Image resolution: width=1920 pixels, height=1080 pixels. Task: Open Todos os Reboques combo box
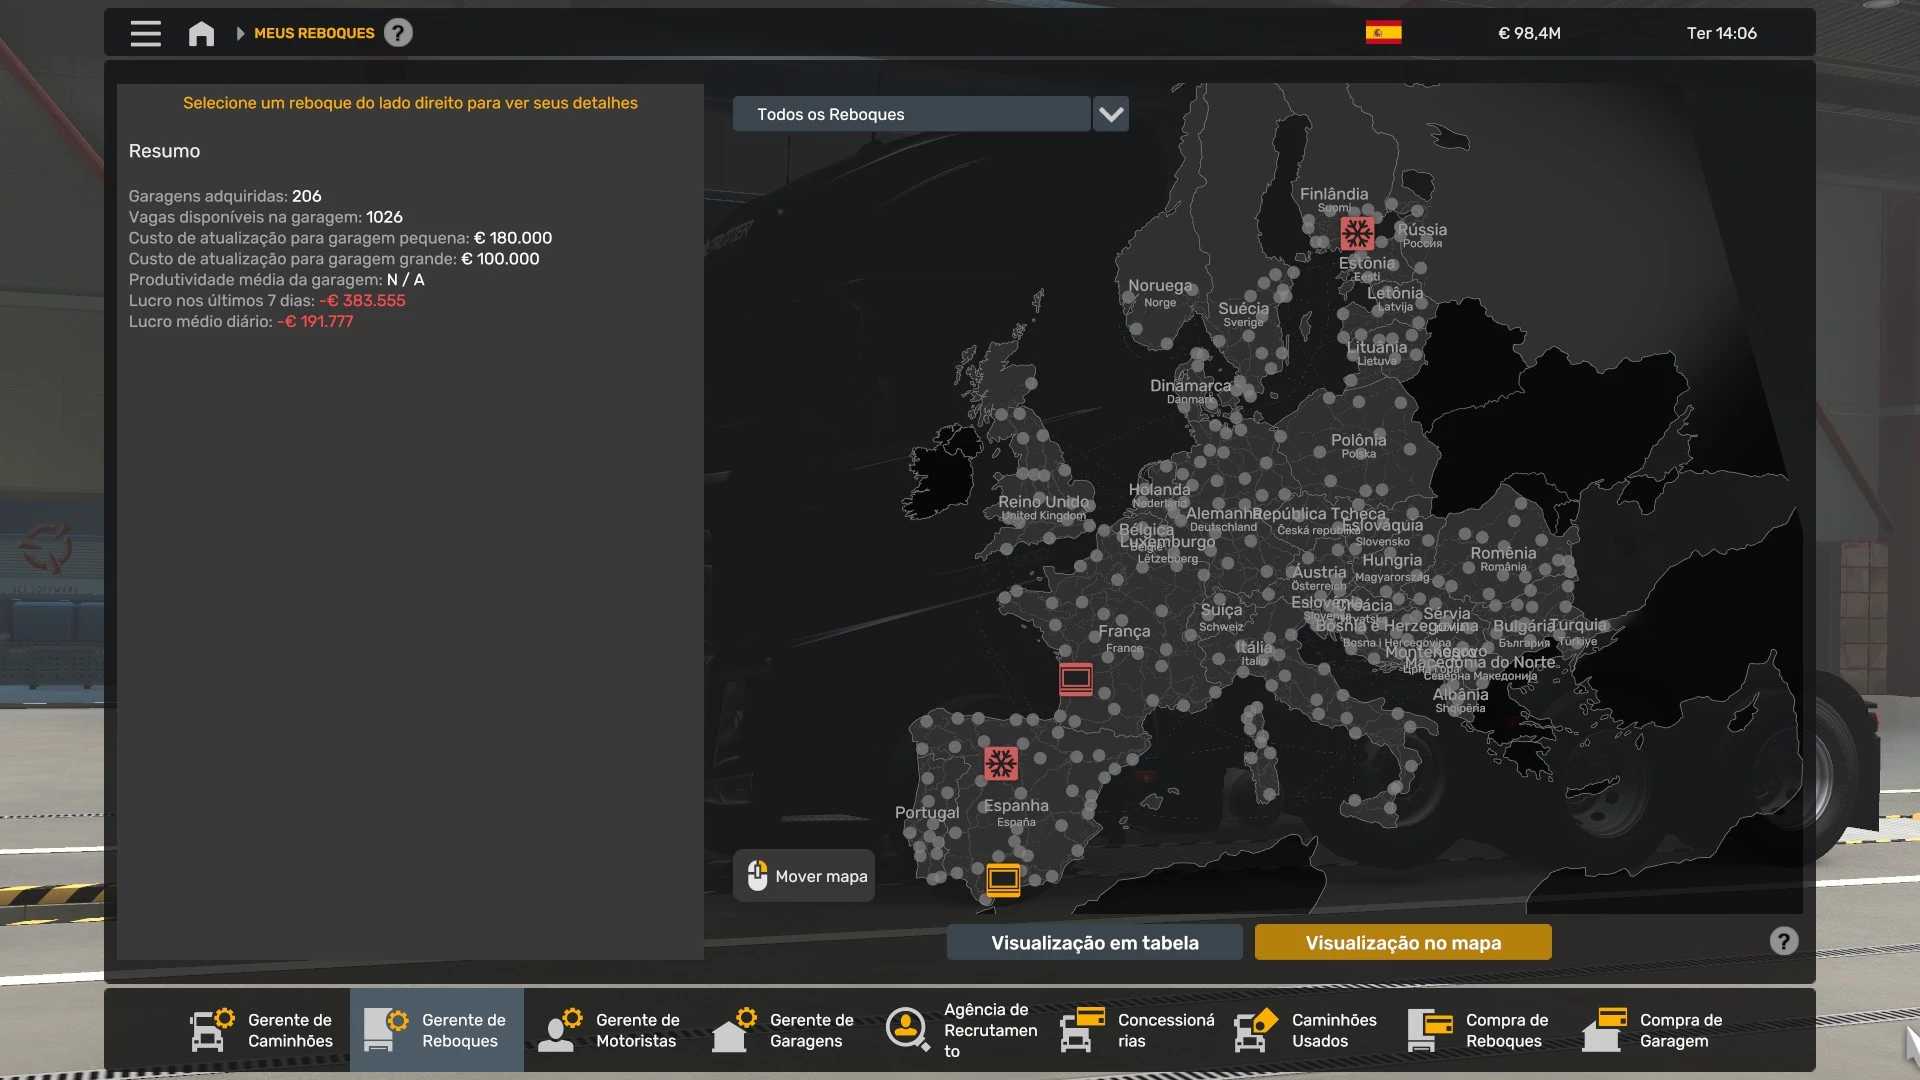(911, 114)
